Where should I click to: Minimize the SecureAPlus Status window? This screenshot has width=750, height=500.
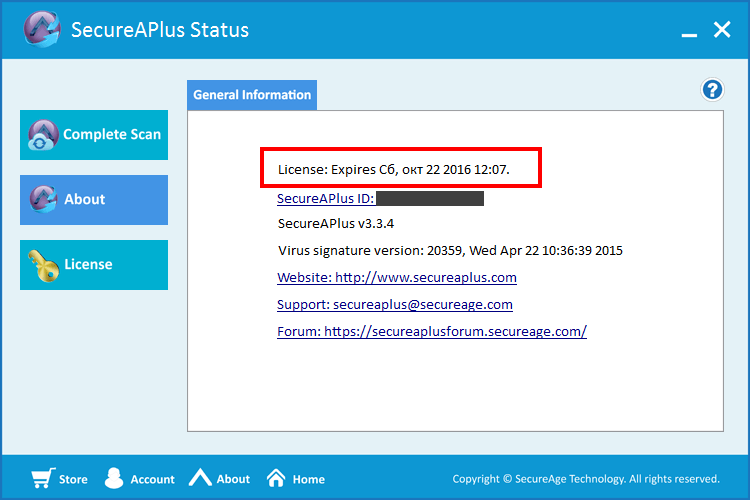click(x=689, y=34)
